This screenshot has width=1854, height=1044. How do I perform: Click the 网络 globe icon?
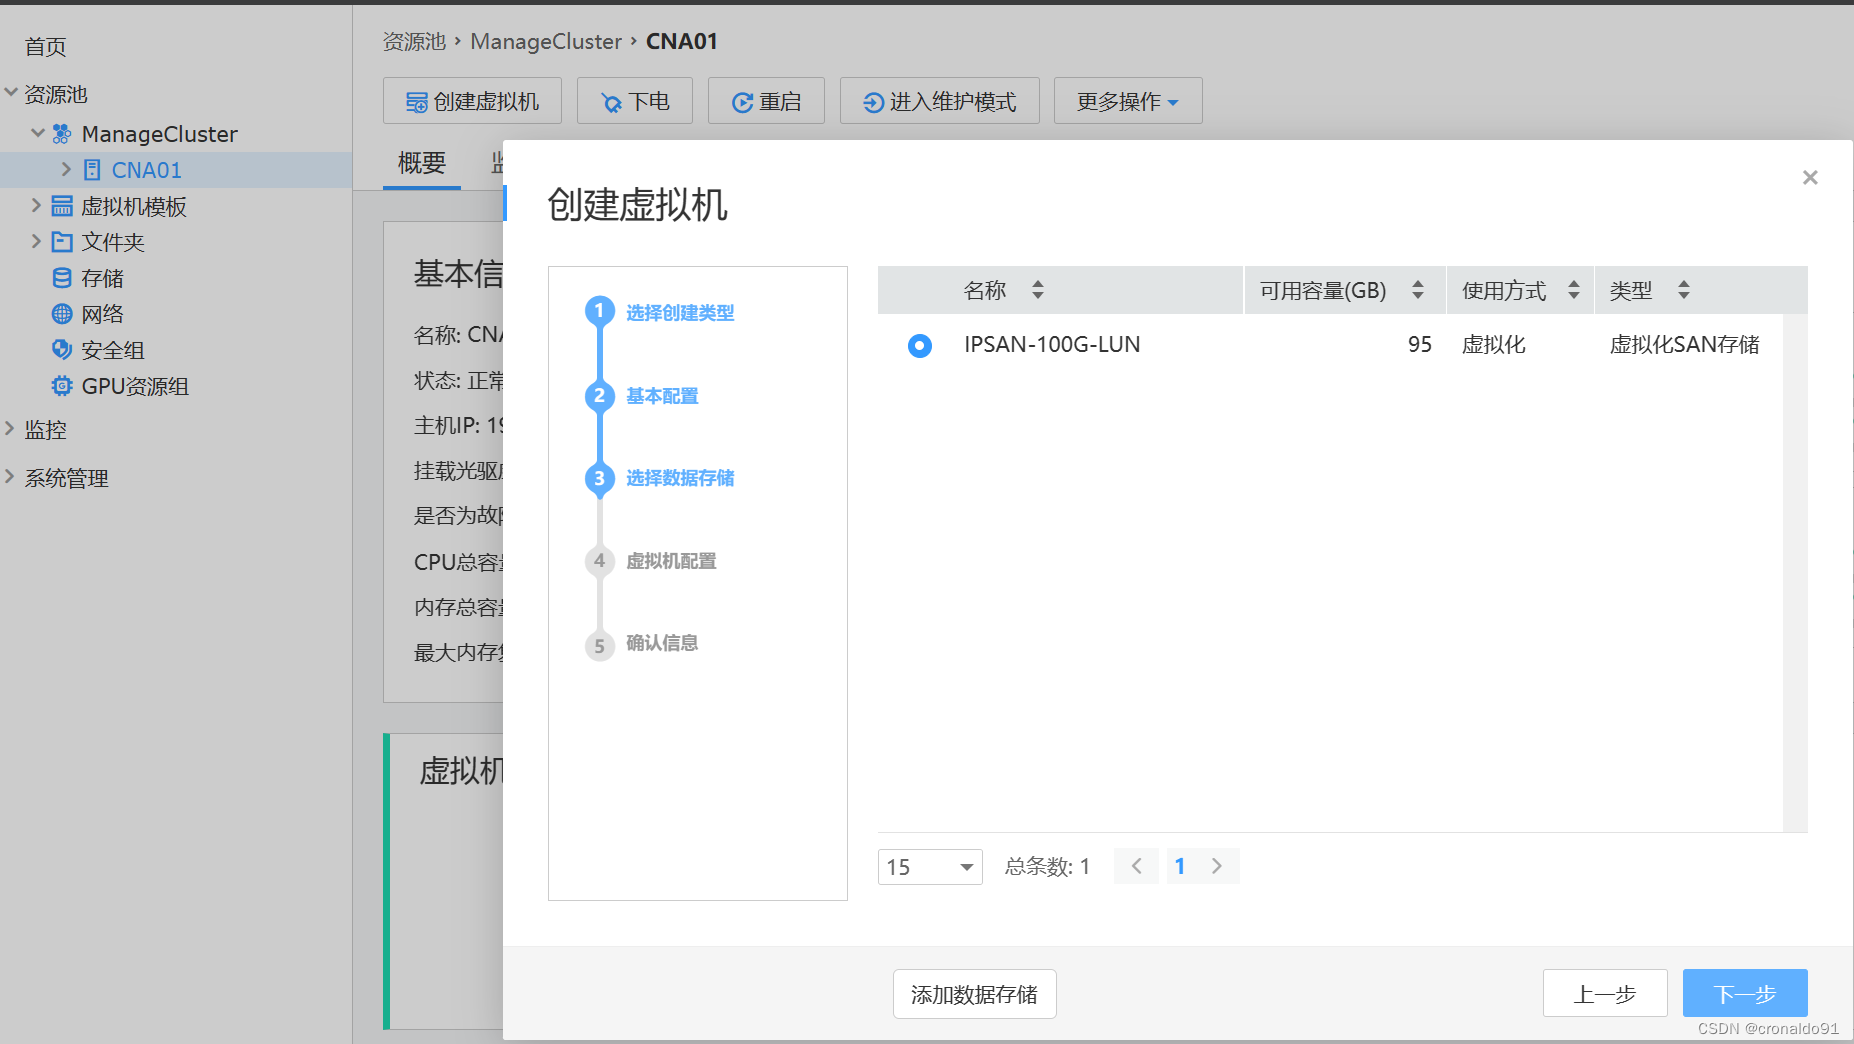pyautogui.click(x=62, y=314)
